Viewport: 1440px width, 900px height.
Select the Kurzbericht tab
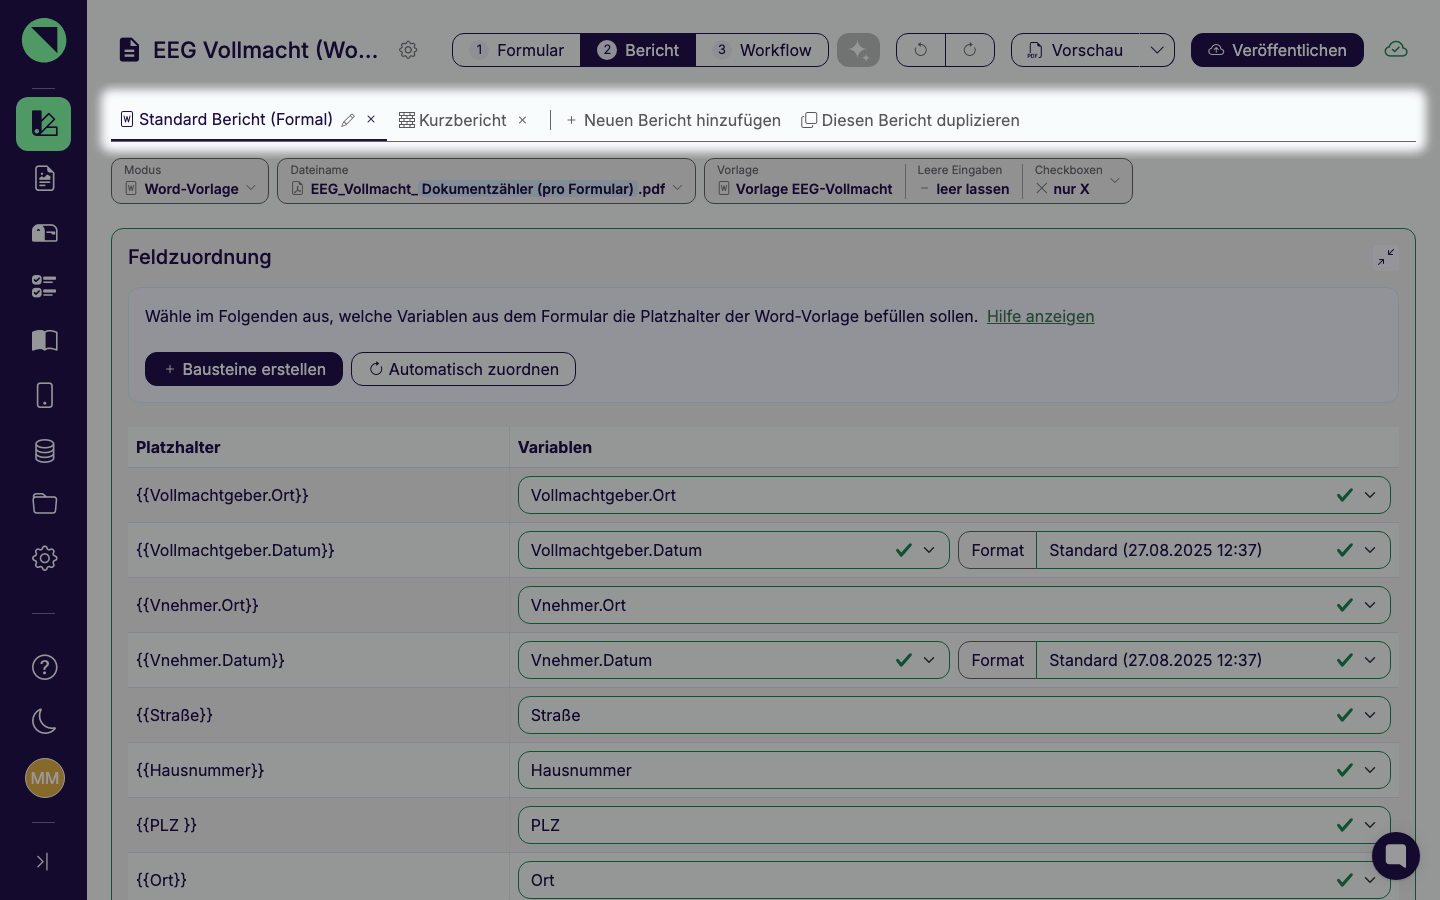[453, 120]
